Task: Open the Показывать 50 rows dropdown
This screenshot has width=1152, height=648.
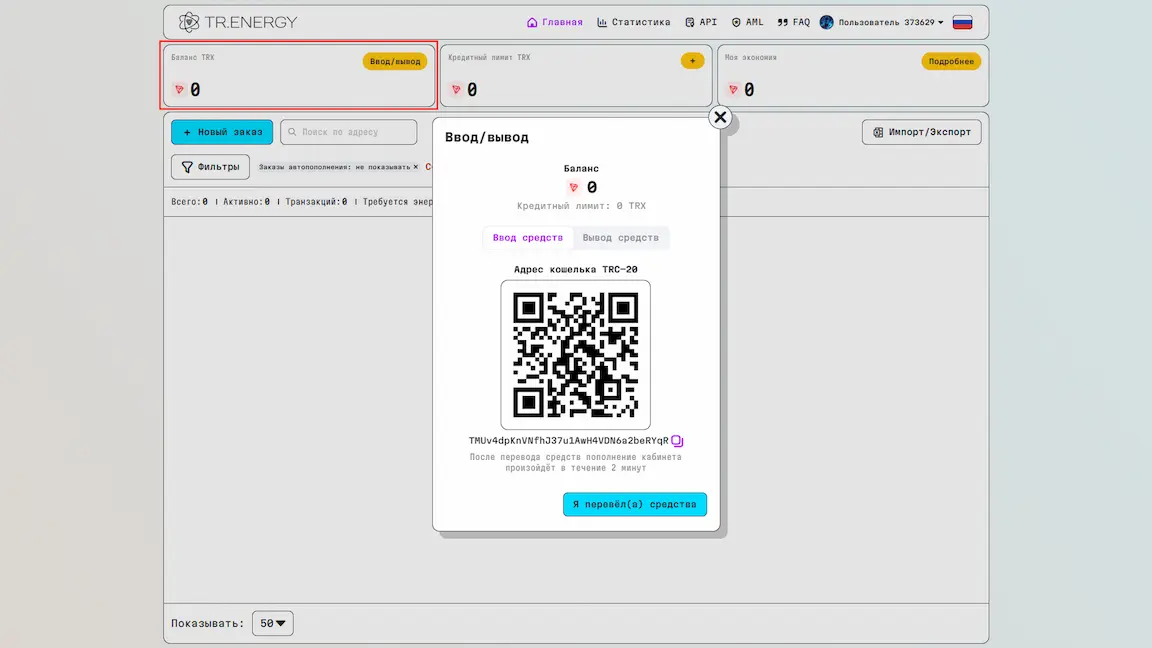Action: pos(273,623)
